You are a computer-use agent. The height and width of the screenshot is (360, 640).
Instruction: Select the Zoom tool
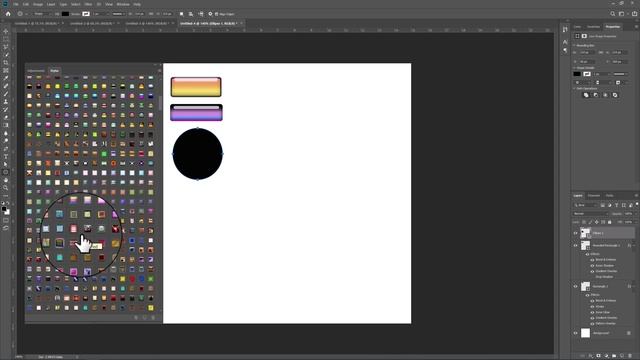pyautogui.click(x=6, y=188)
